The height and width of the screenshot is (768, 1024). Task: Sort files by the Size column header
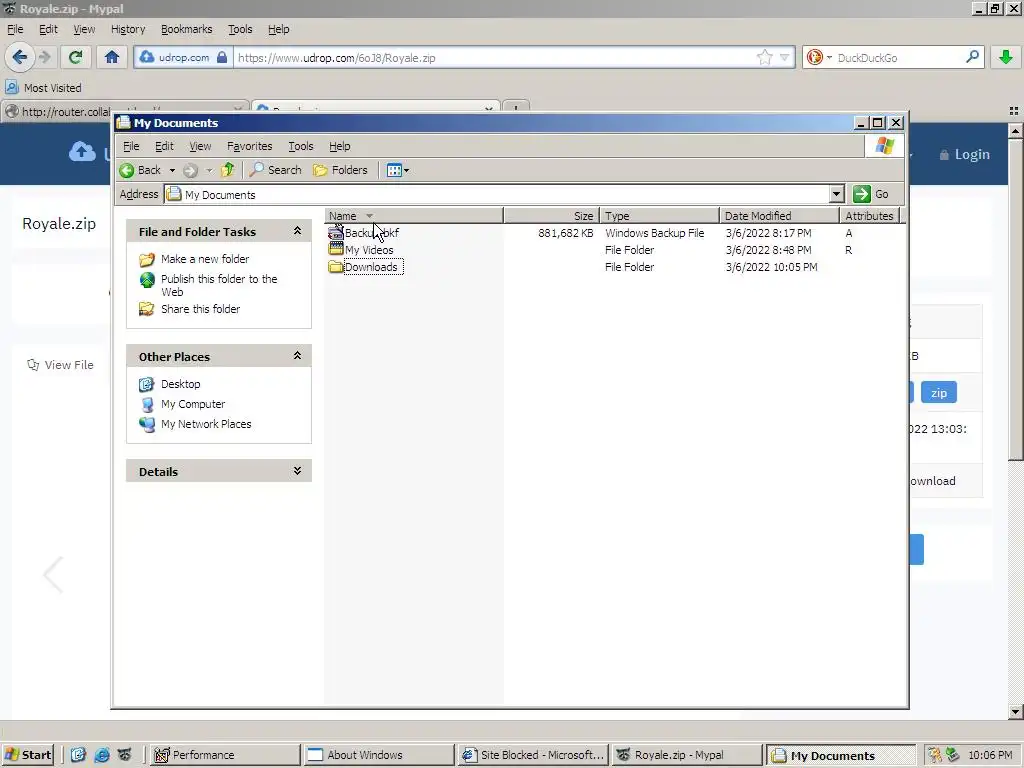point(551,216)
